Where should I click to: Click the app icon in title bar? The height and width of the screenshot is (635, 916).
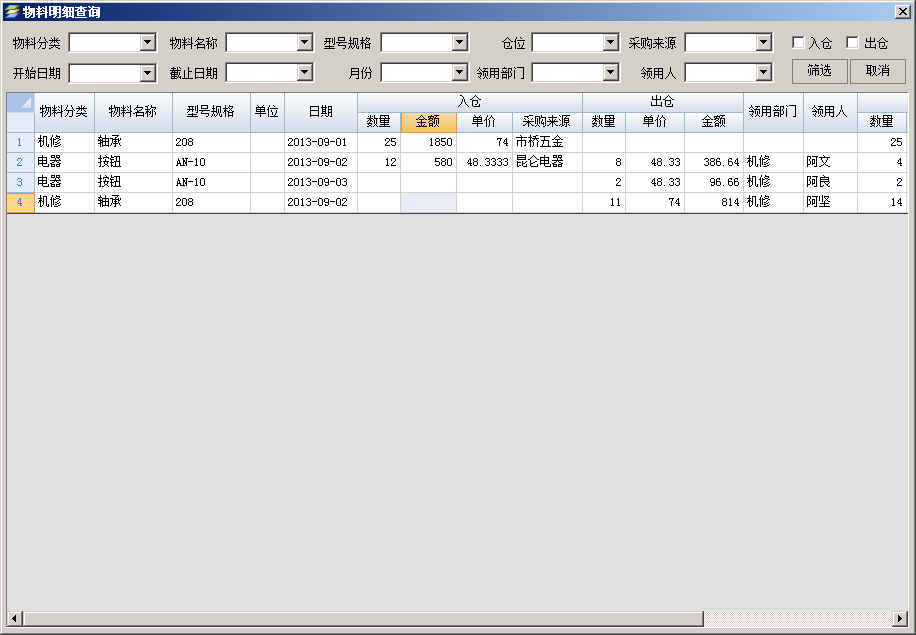pyautogui.click(x=11, y=12)
